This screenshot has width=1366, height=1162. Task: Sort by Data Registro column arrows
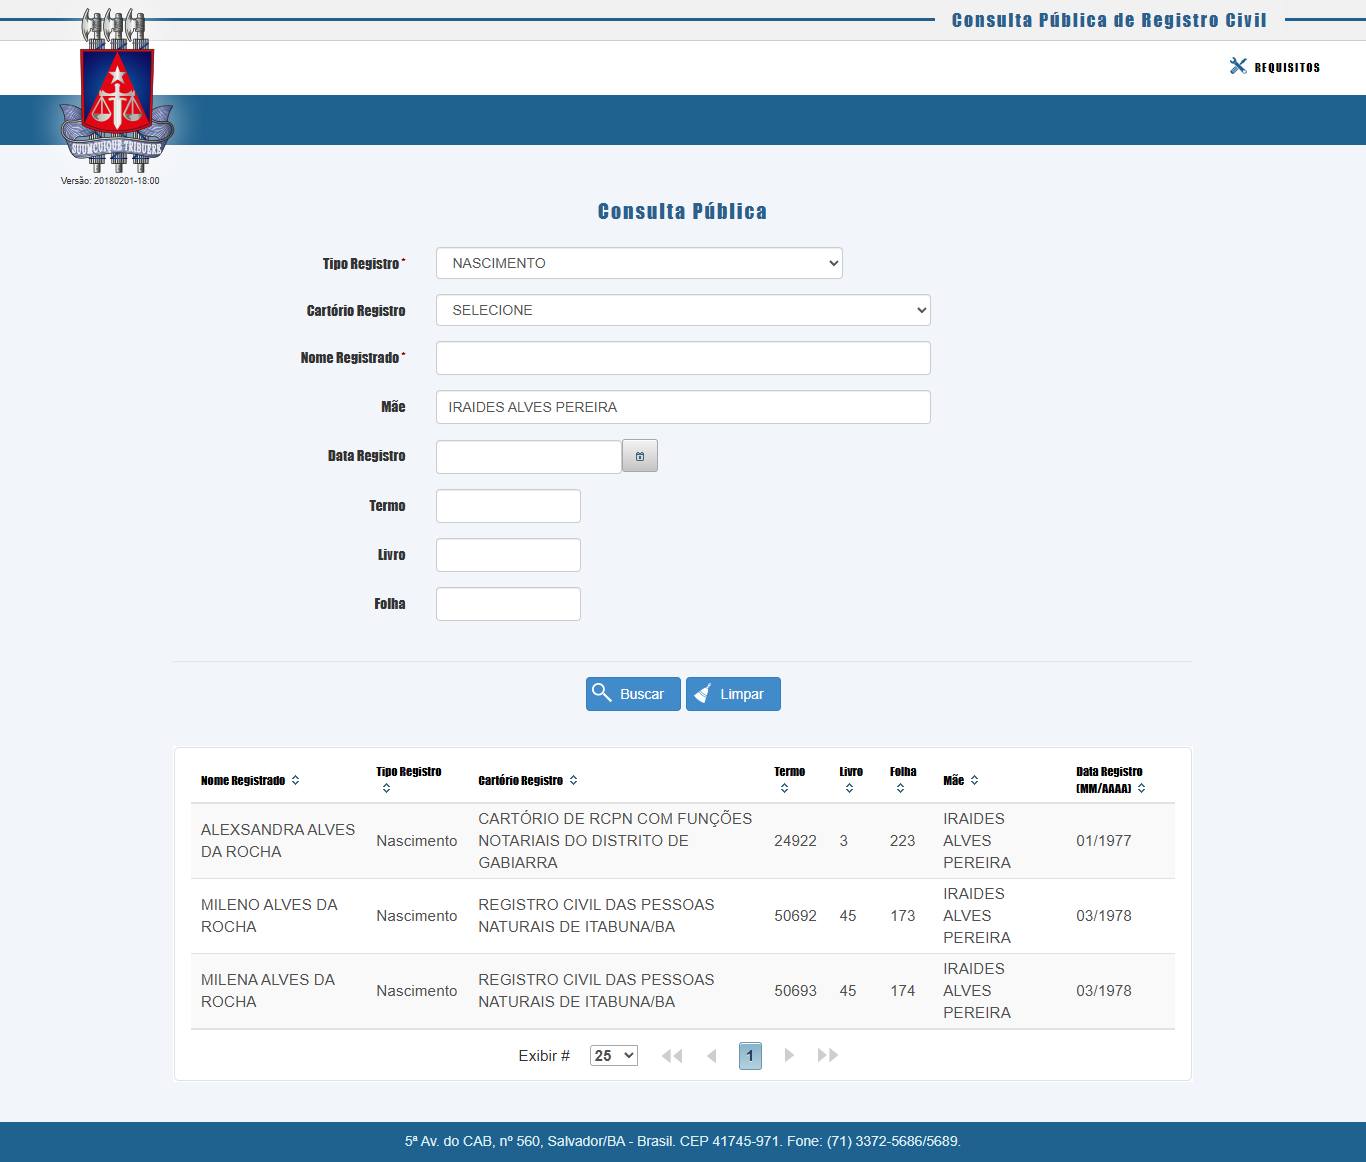point(1141,789)
